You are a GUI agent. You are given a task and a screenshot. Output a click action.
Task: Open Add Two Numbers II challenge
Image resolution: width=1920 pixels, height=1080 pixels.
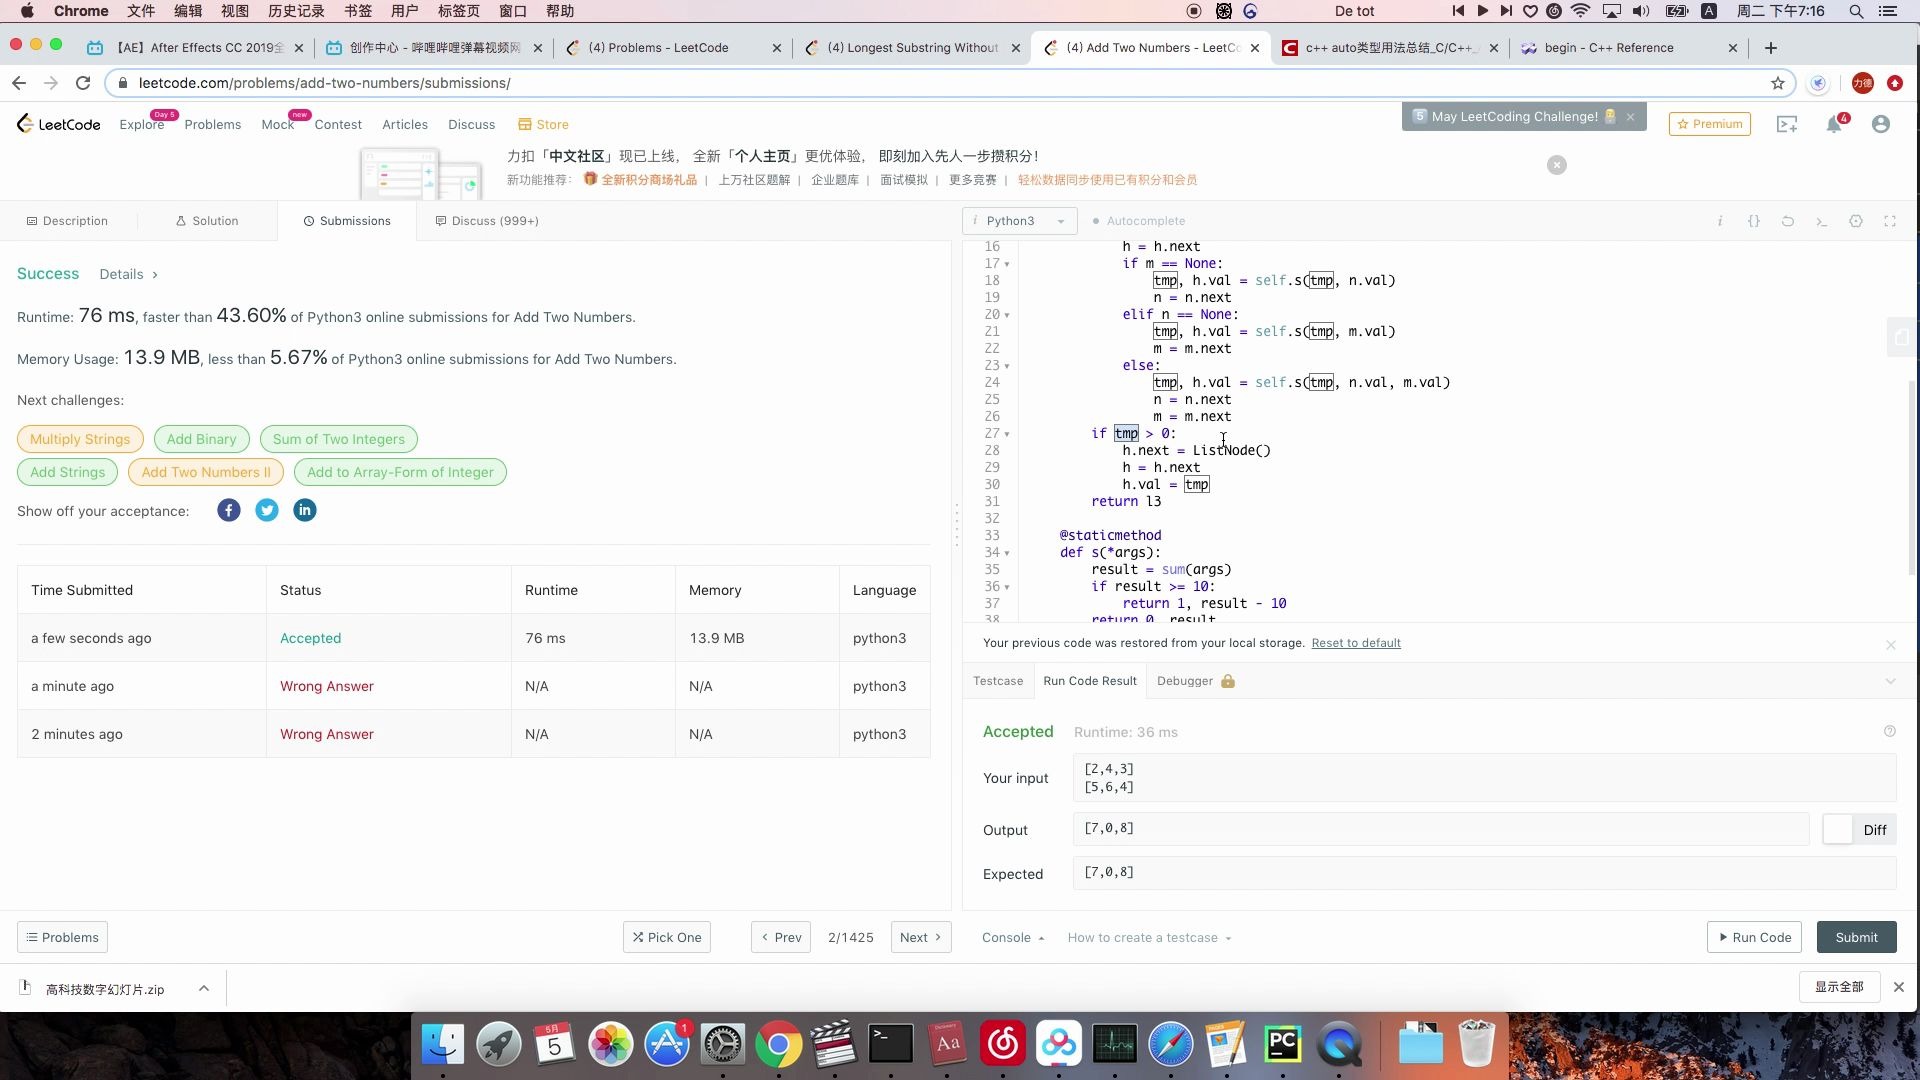tap(205, 472)
